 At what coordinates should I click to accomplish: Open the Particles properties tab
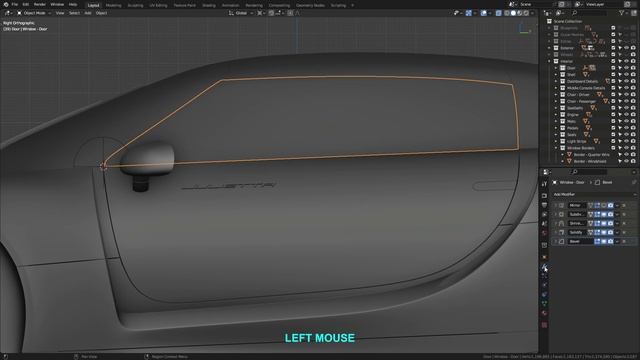click(544, 276)
